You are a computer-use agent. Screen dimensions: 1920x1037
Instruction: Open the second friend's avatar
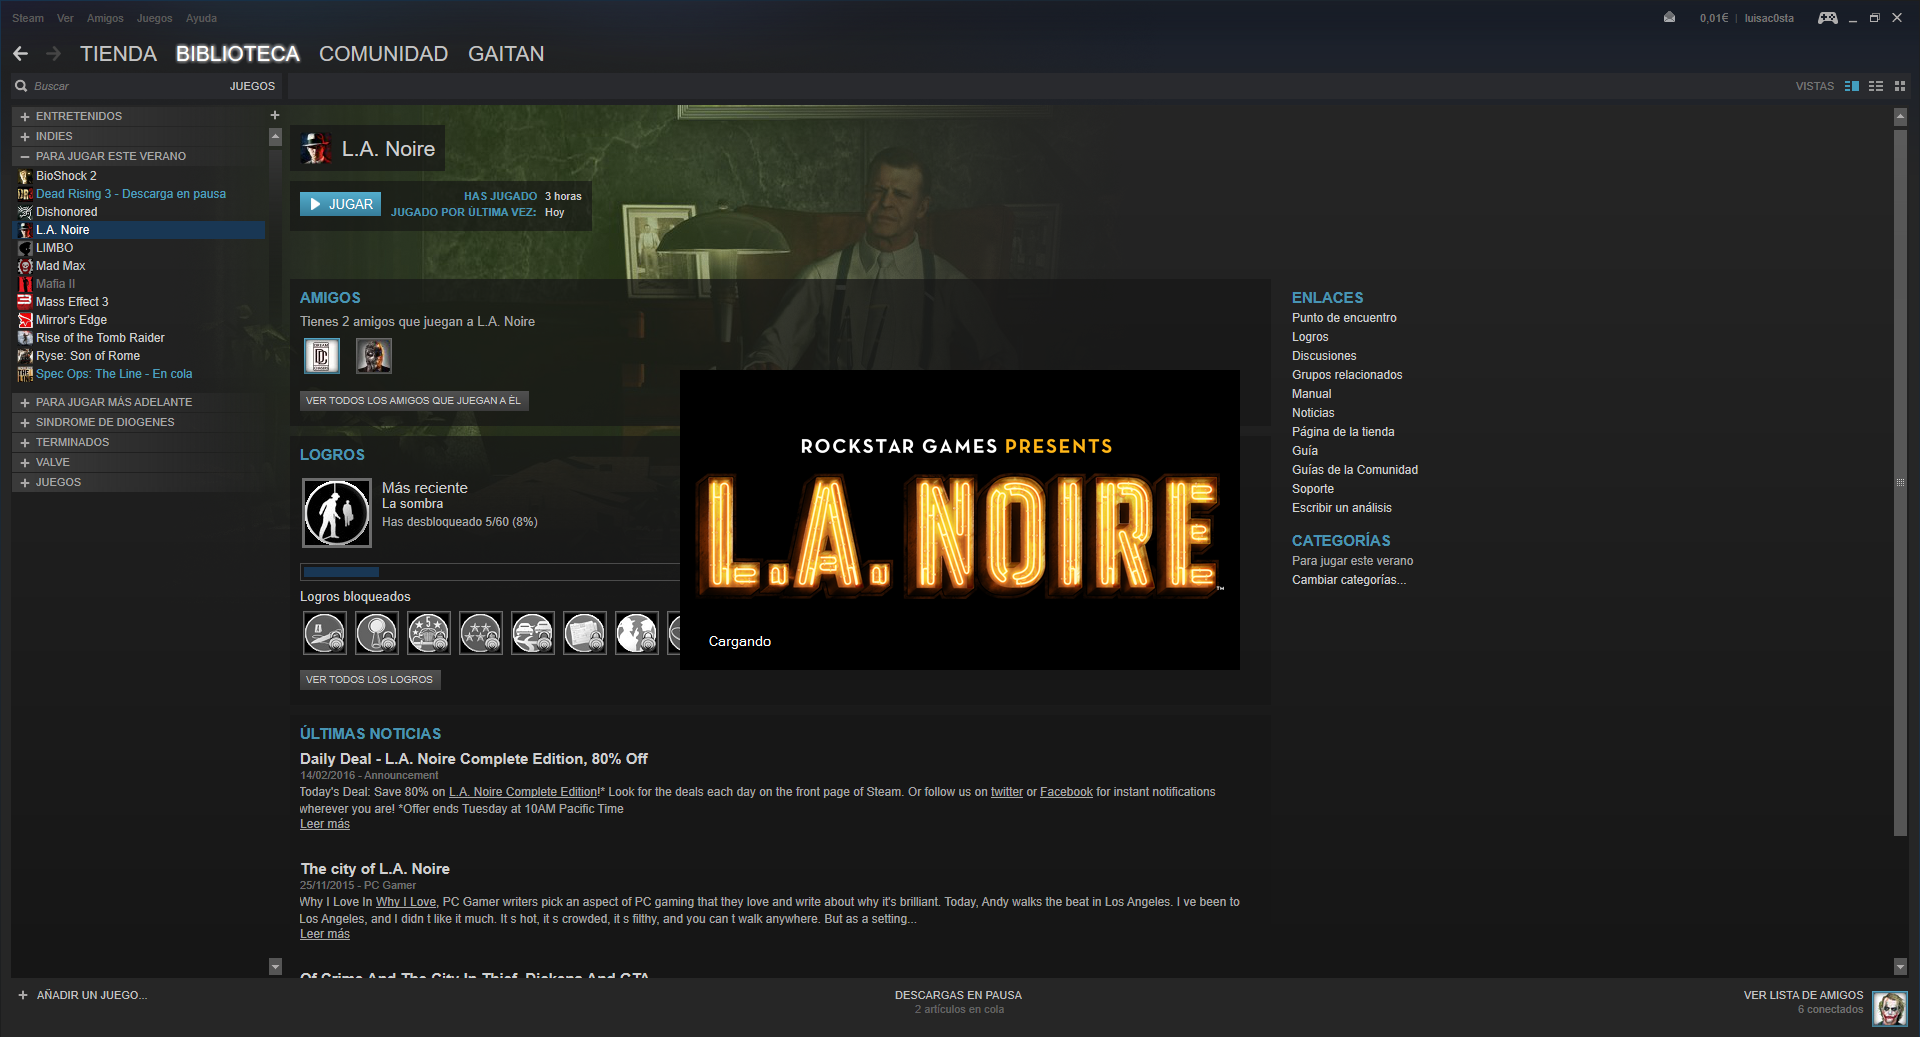tap(374, 356)
